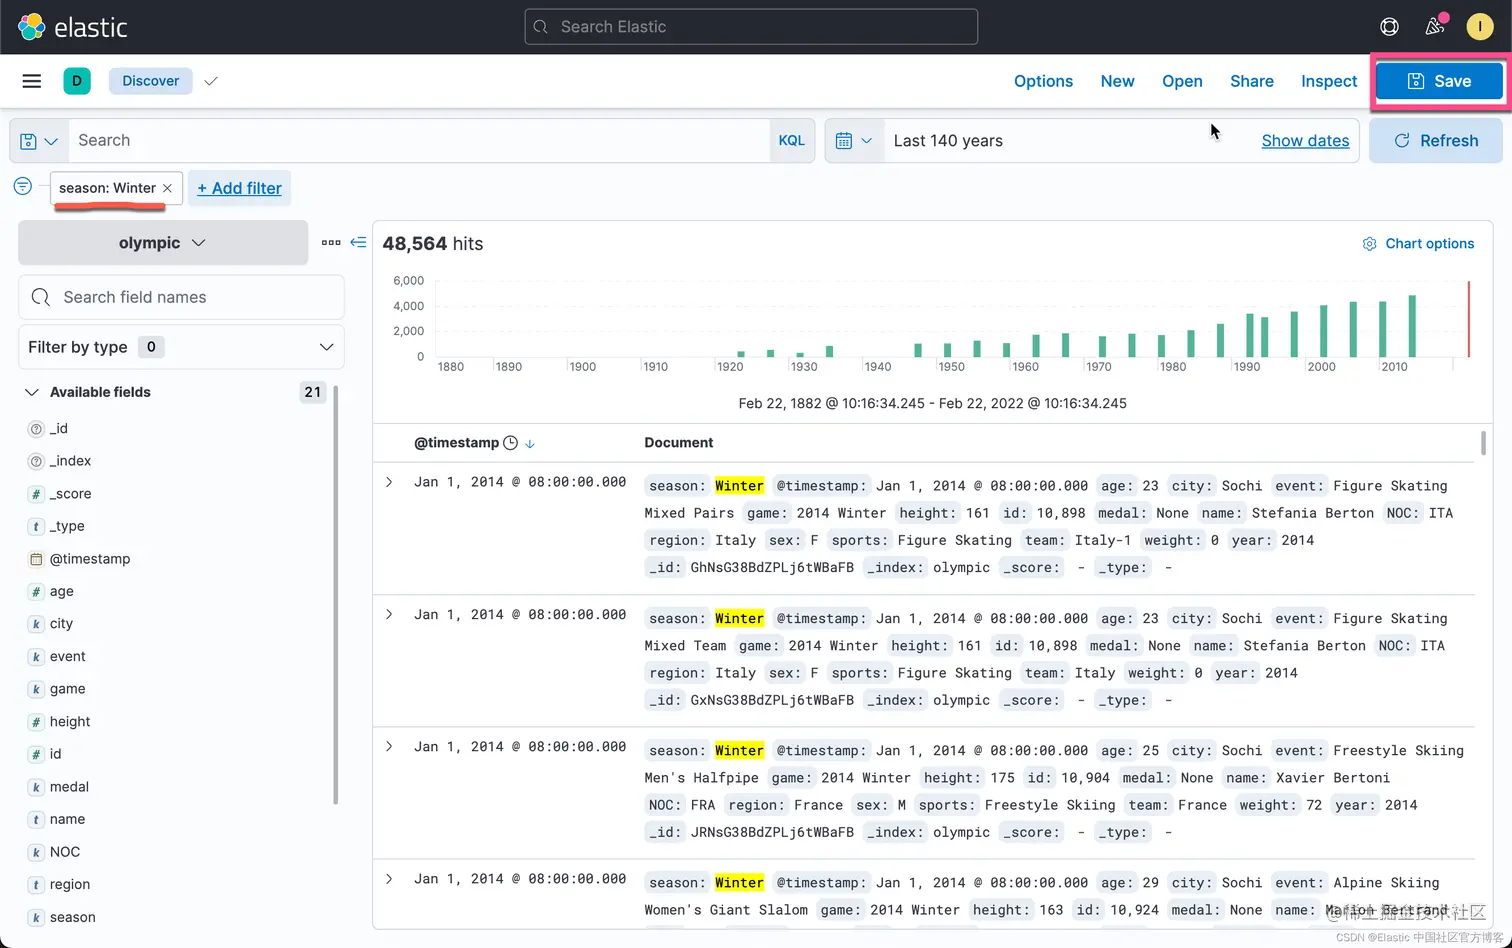Remove the season: Winter filter
Screen dimensions: 1512x948
(167, 188)
